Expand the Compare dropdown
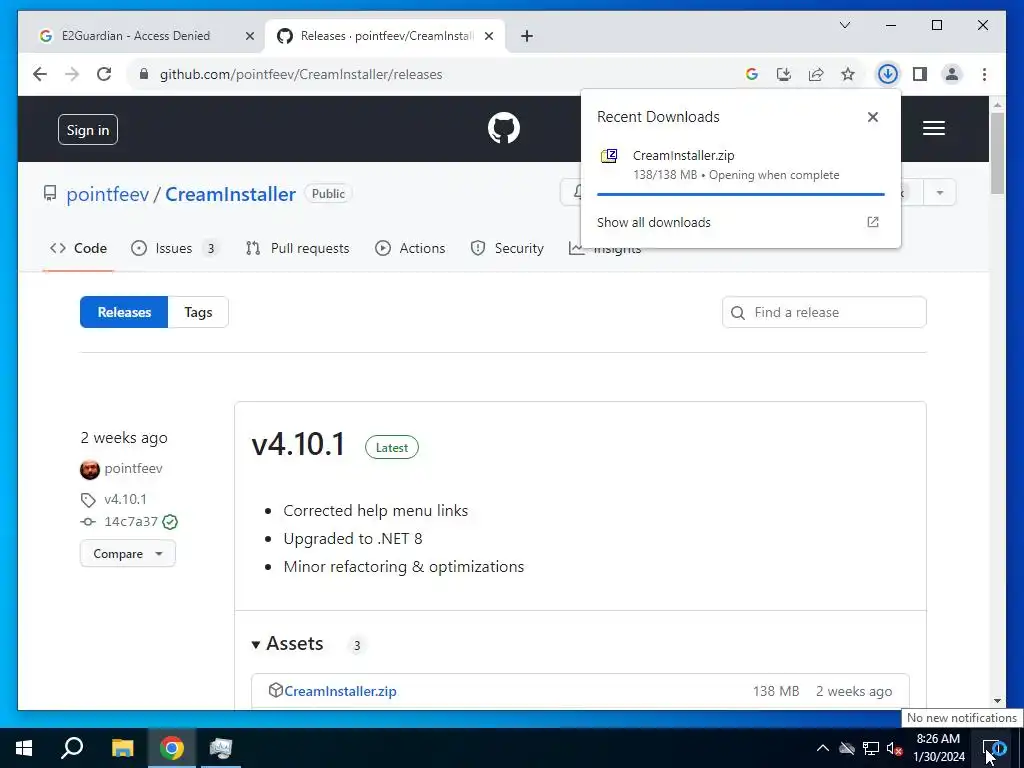 127,554
